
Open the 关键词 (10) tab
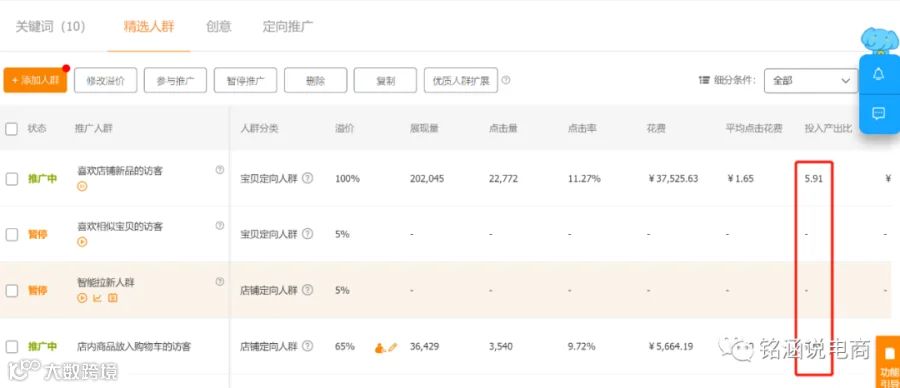point(51,26)
